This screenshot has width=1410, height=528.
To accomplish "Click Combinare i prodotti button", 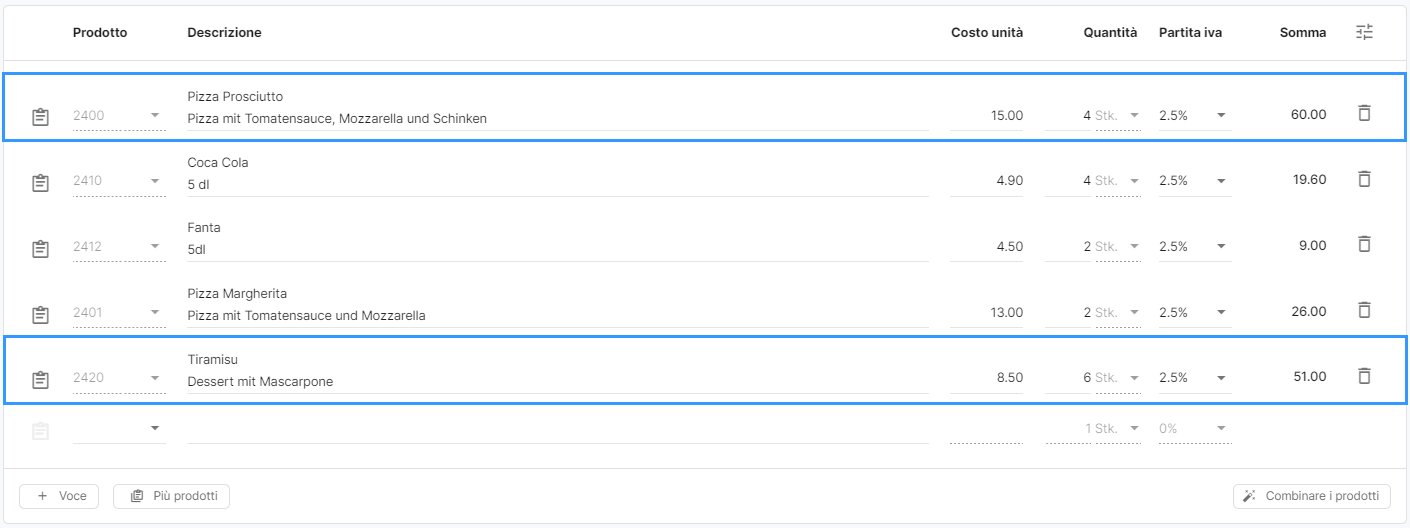I will tap(1311, 496).
